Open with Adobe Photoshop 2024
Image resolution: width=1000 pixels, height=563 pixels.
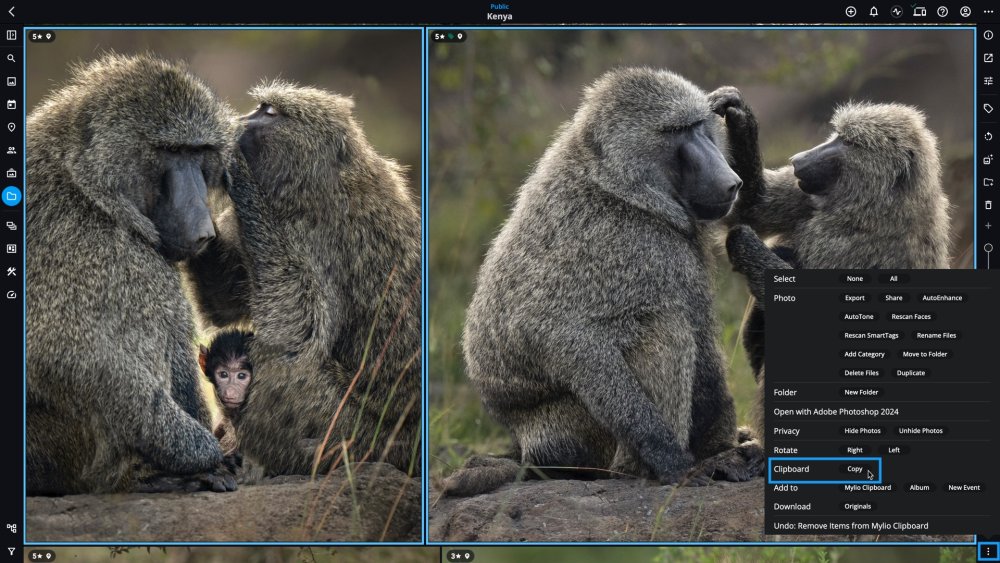pyautogui.click(x=836, y=412)
